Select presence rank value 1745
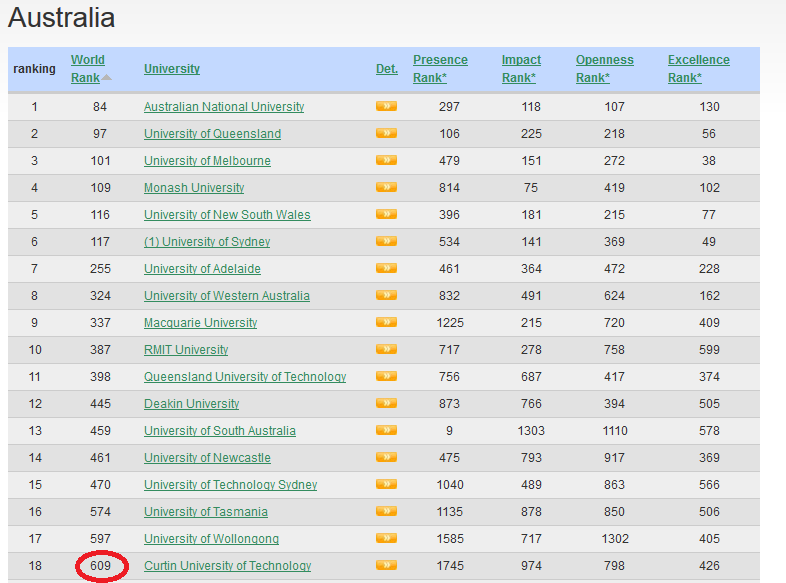786x583 pixels. pos(450,566)
